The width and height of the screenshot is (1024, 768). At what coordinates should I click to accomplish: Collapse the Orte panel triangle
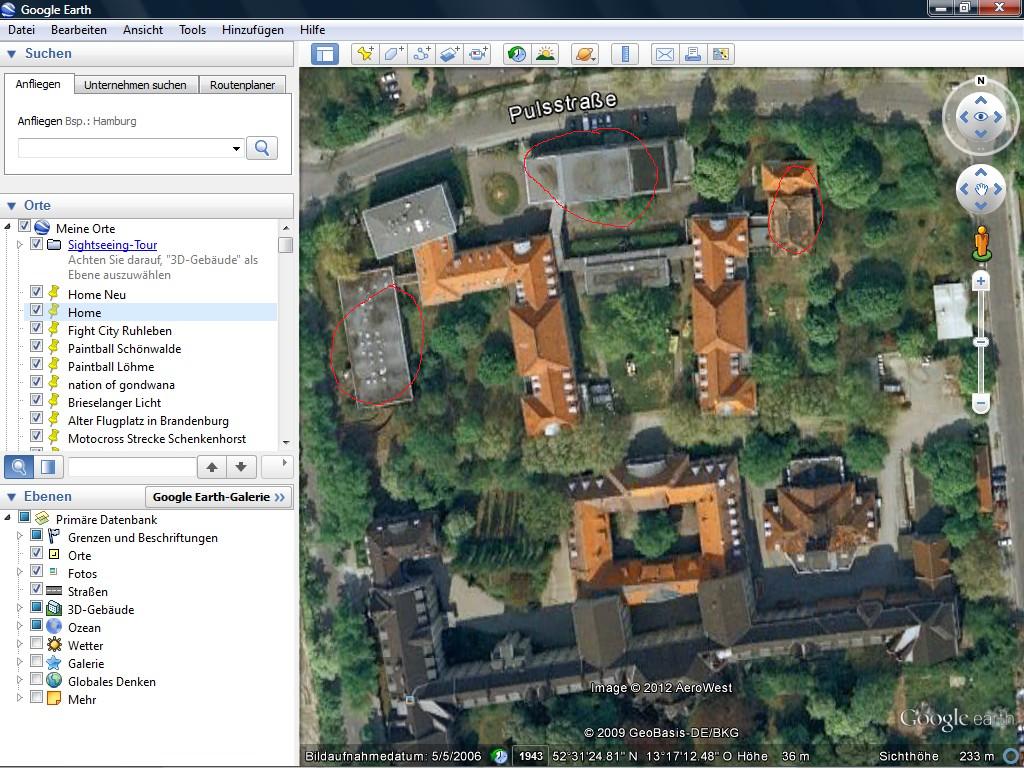11,206
